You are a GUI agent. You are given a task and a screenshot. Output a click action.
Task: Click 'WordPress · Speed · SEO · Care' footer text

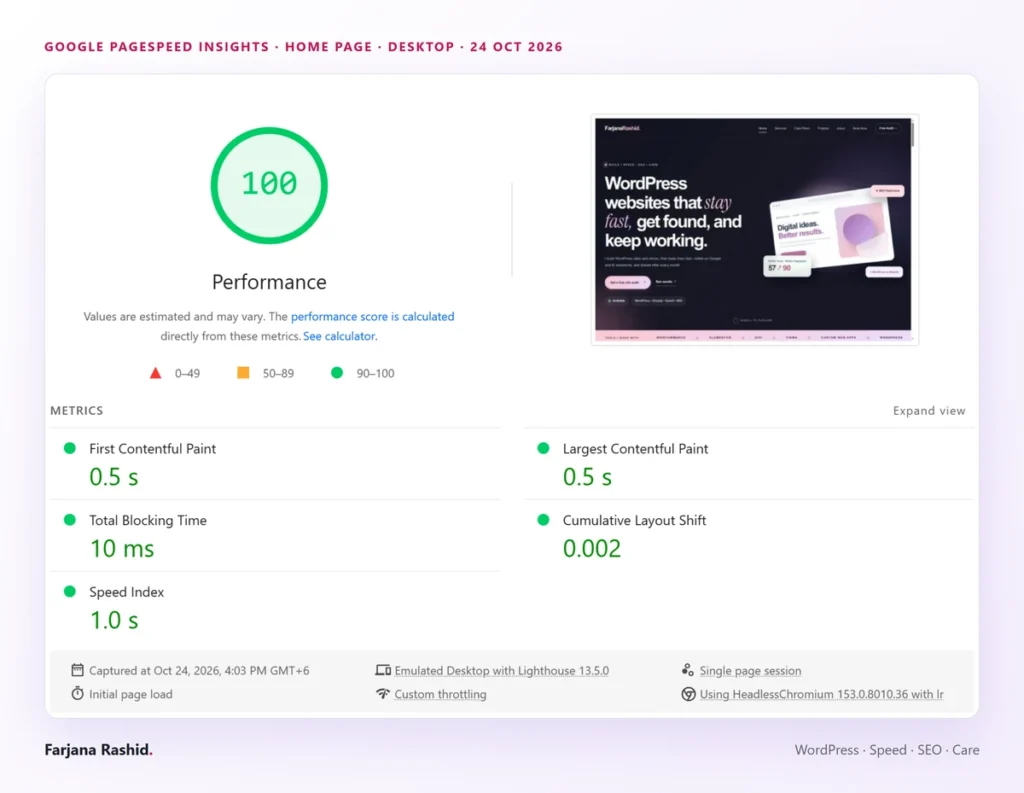887,750
